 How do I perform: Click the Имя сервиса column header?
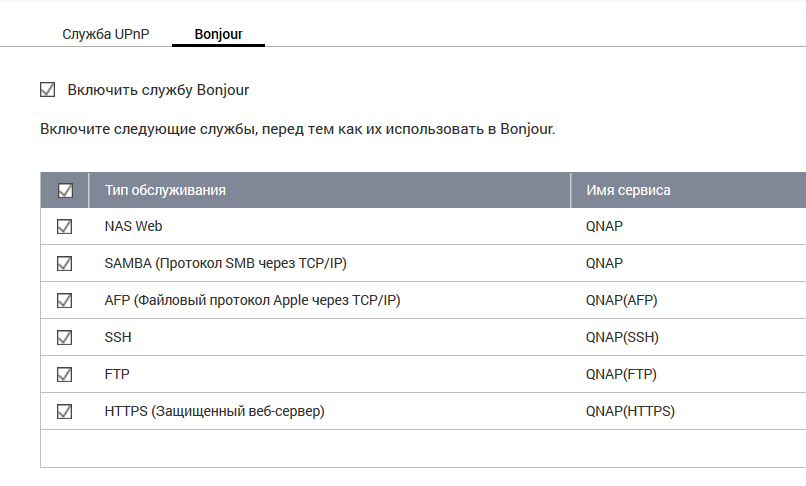(628, 190)
